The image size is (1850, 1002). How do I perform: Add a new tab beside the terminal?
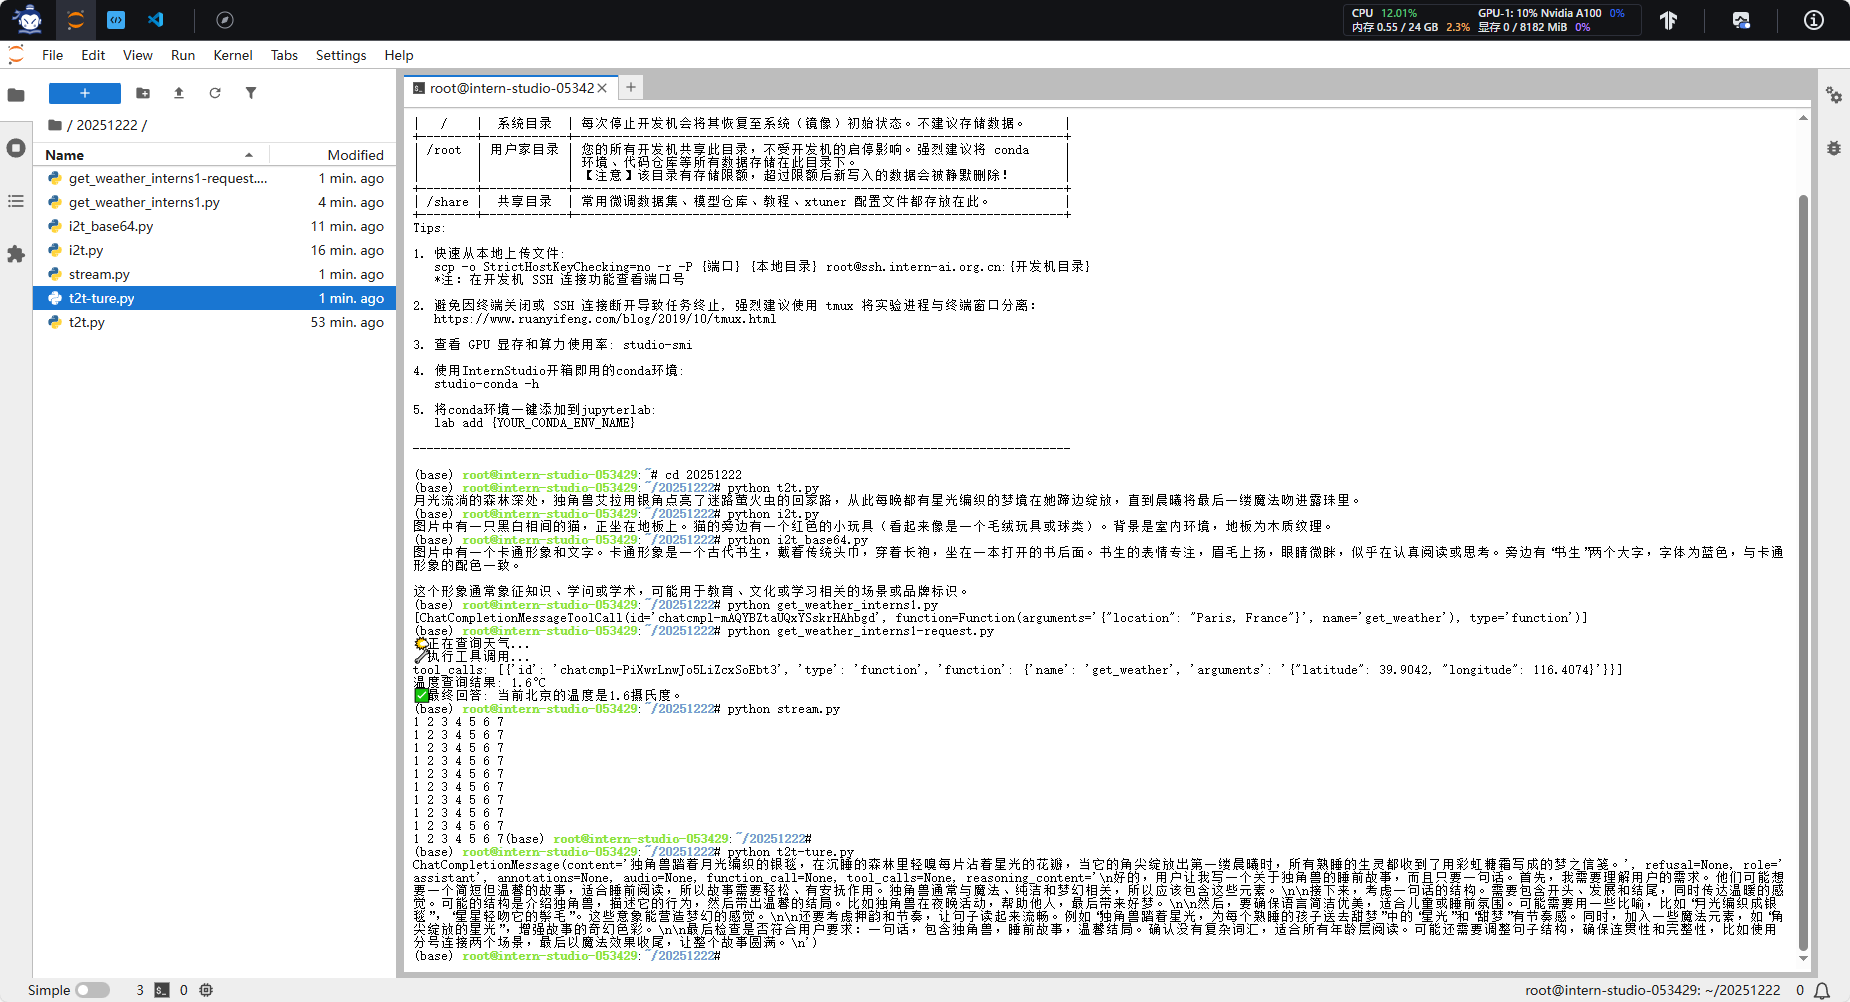point(631,88)
